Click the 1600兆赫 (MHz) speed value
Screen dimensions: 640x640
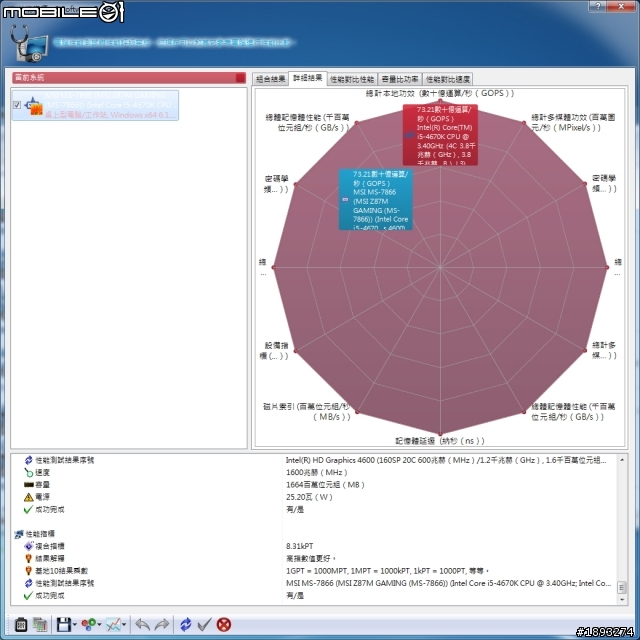pos(316,473)
